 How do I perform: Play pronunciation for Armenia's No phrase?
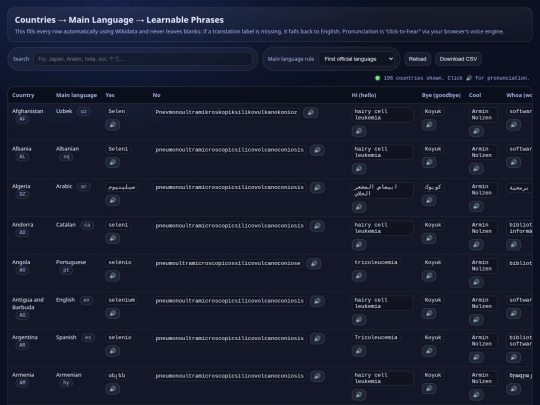(317, 376)
